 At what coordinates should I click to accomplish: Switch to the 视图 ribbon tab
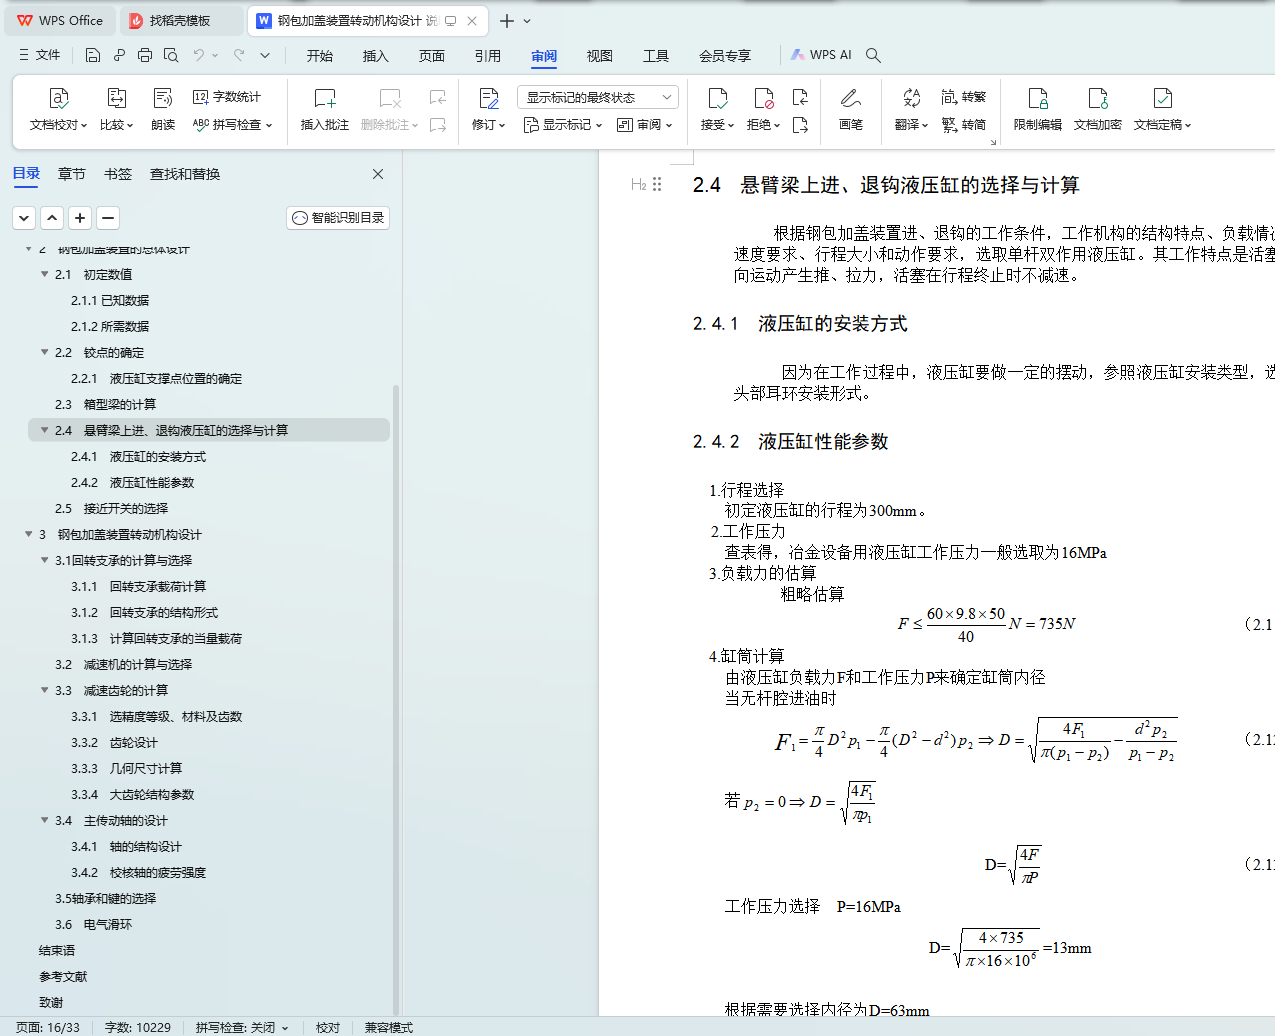point(600,56)
